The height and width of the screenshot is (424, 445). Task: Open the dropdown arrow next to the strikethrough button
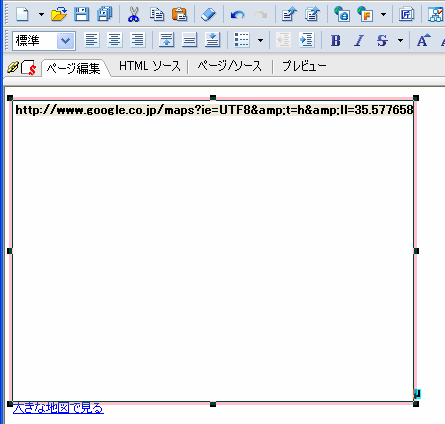coord(400,41)
